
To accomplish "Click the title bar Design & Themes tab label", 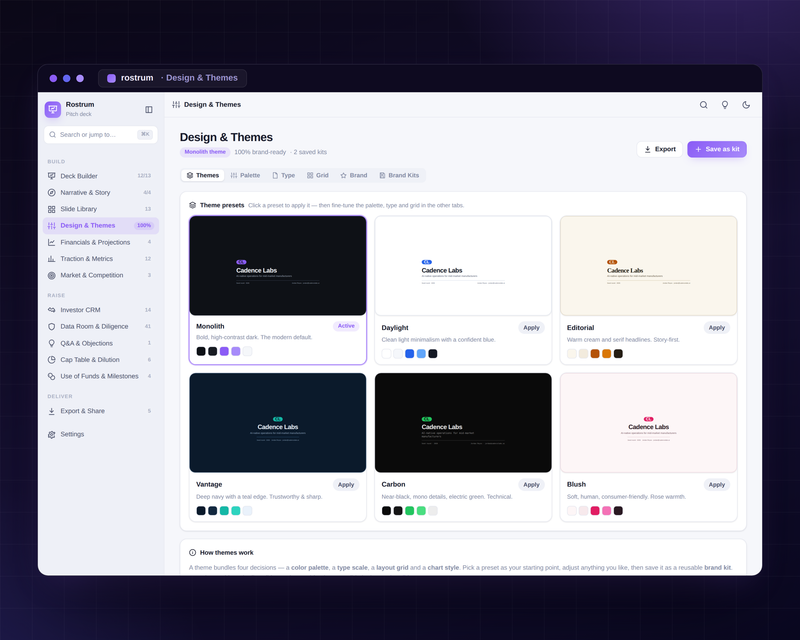I will 202,78.
